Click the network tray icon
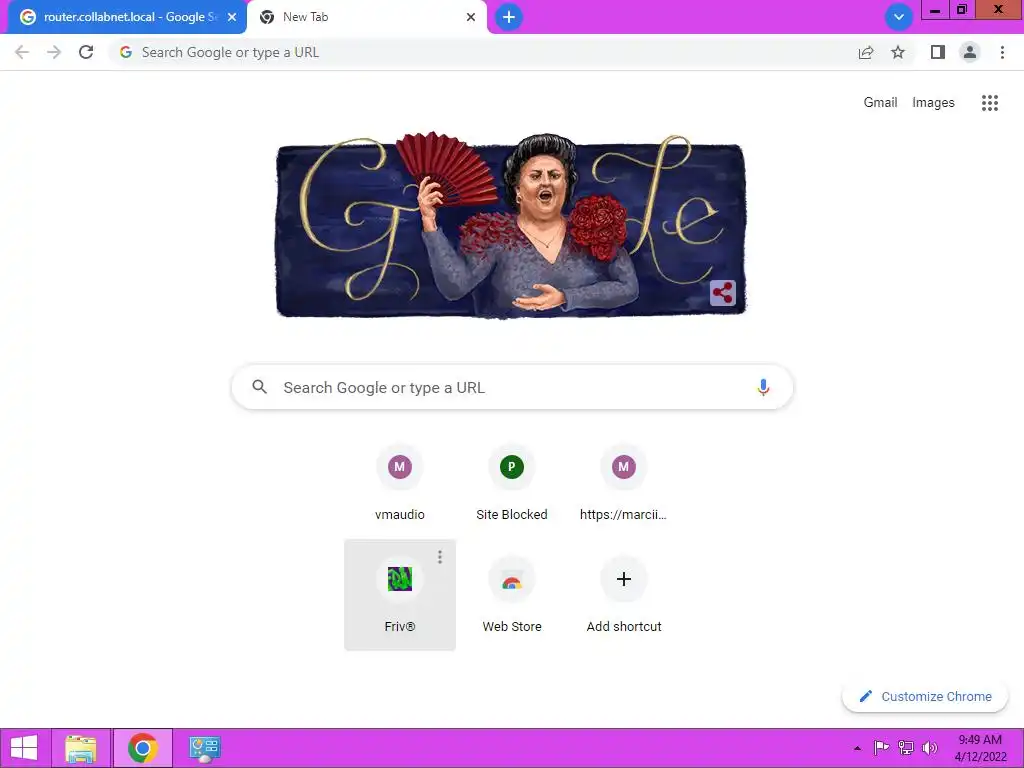This screenshot has height=768, width=1024. click(x=906, y=748)
